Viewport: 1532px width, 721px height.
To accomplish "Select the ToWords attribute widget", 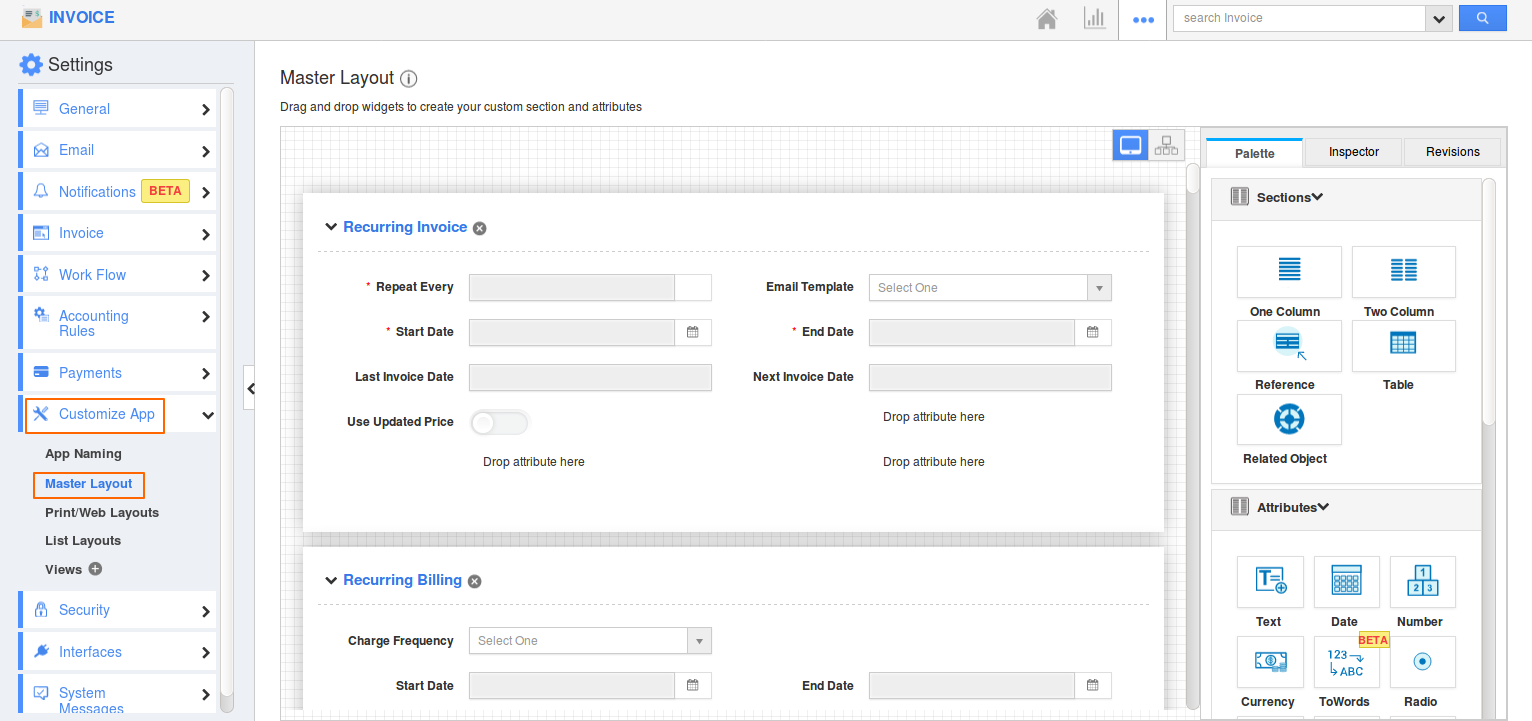I will (x=1347, y=662).
